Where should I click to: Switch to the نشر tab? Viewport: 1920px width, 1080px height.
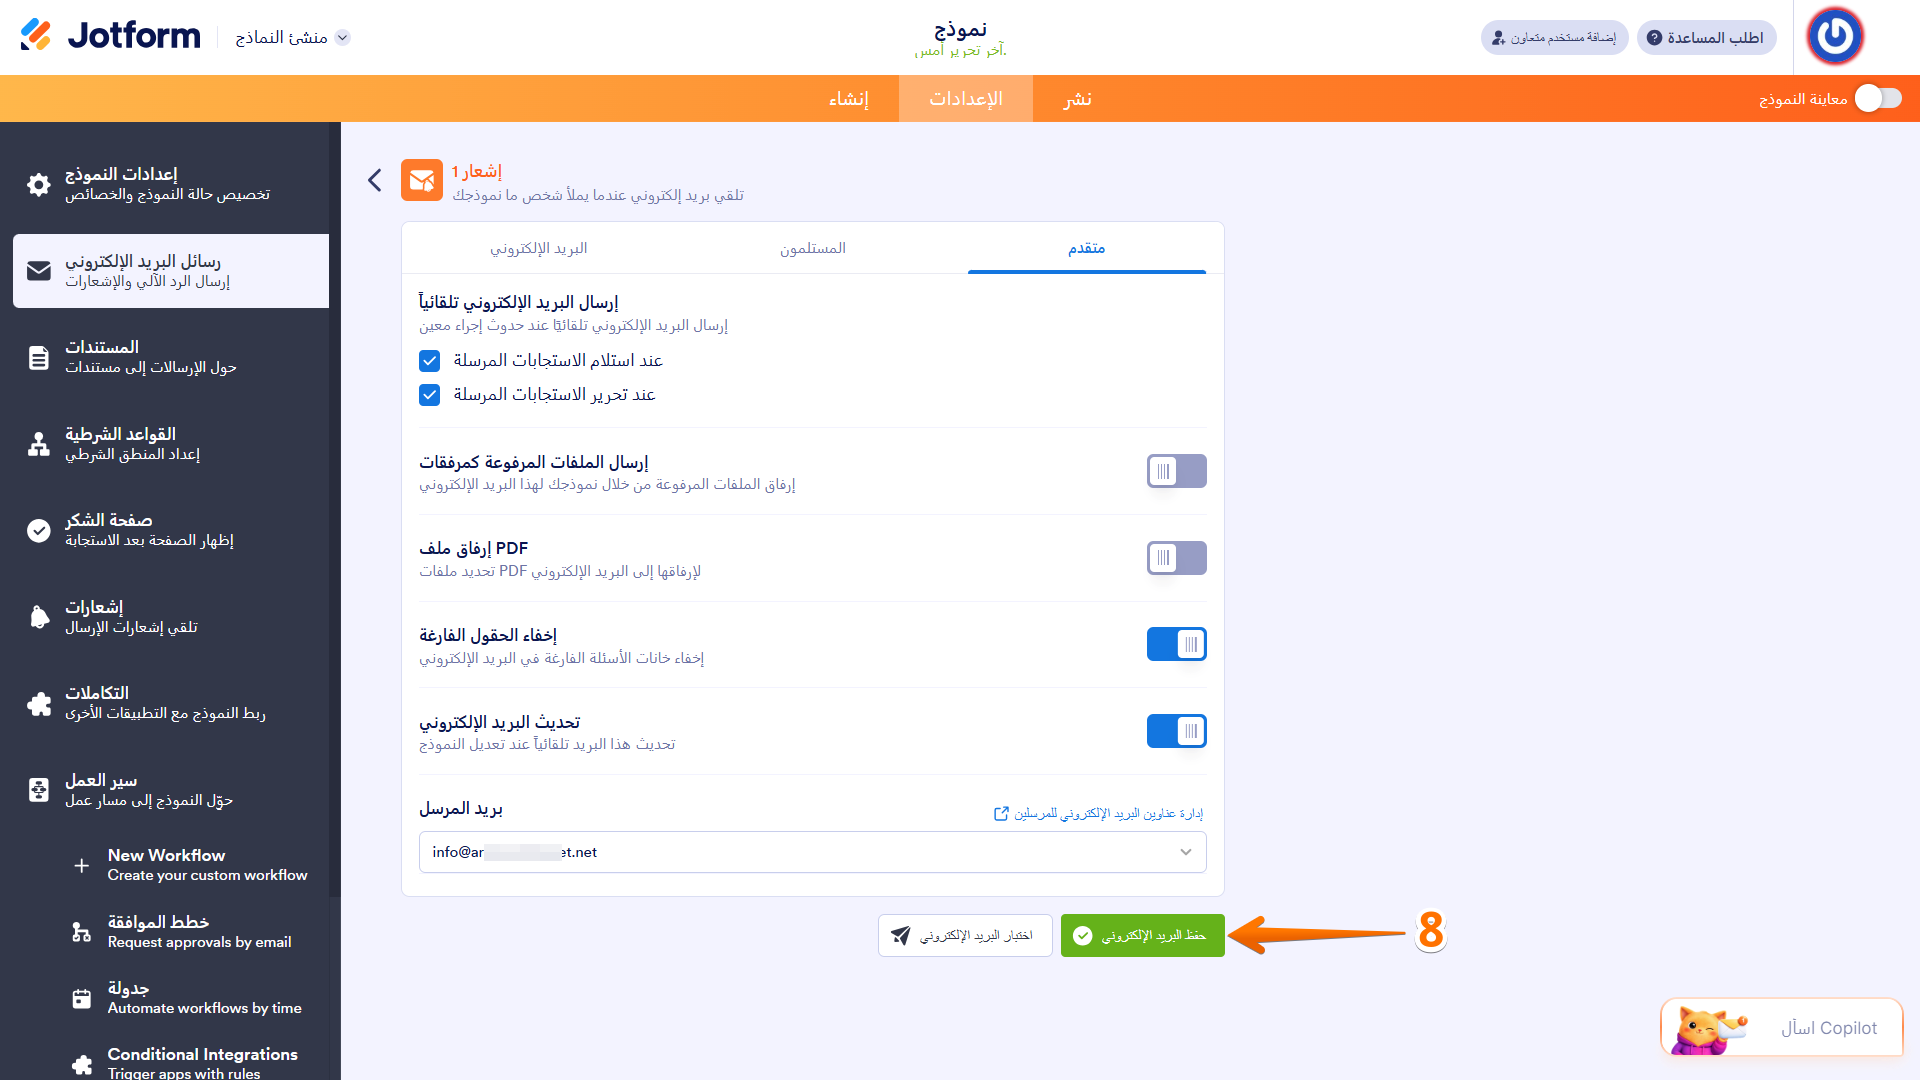1077,98
